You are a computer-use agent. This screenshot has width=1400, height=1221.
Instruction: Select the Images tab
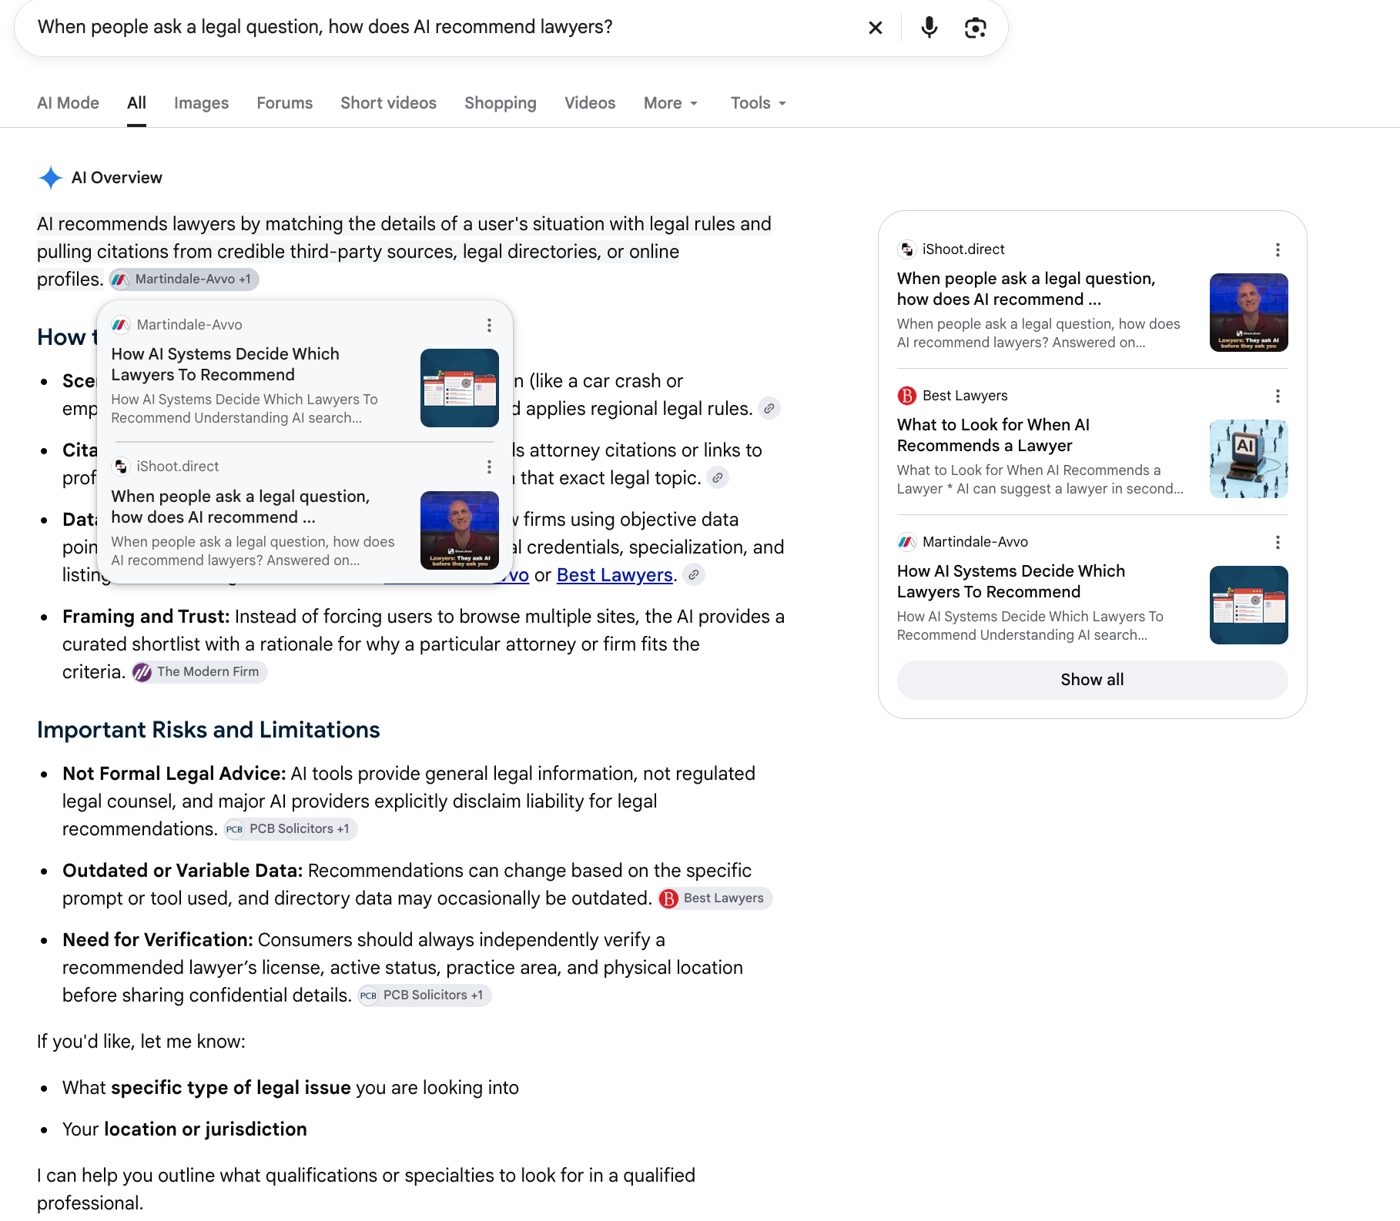201,103
